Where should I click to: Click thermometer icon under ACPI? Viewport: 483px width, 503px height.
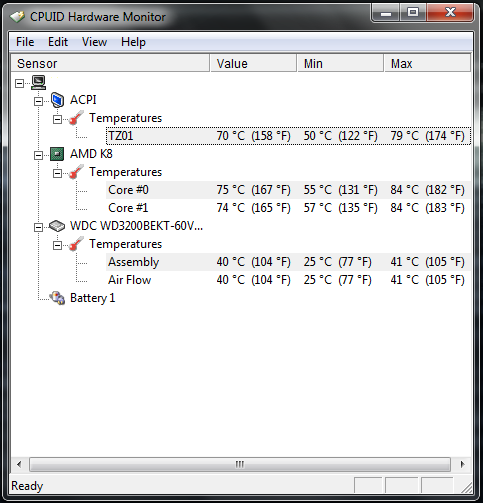pyautogui.click(x=76, y=118)
